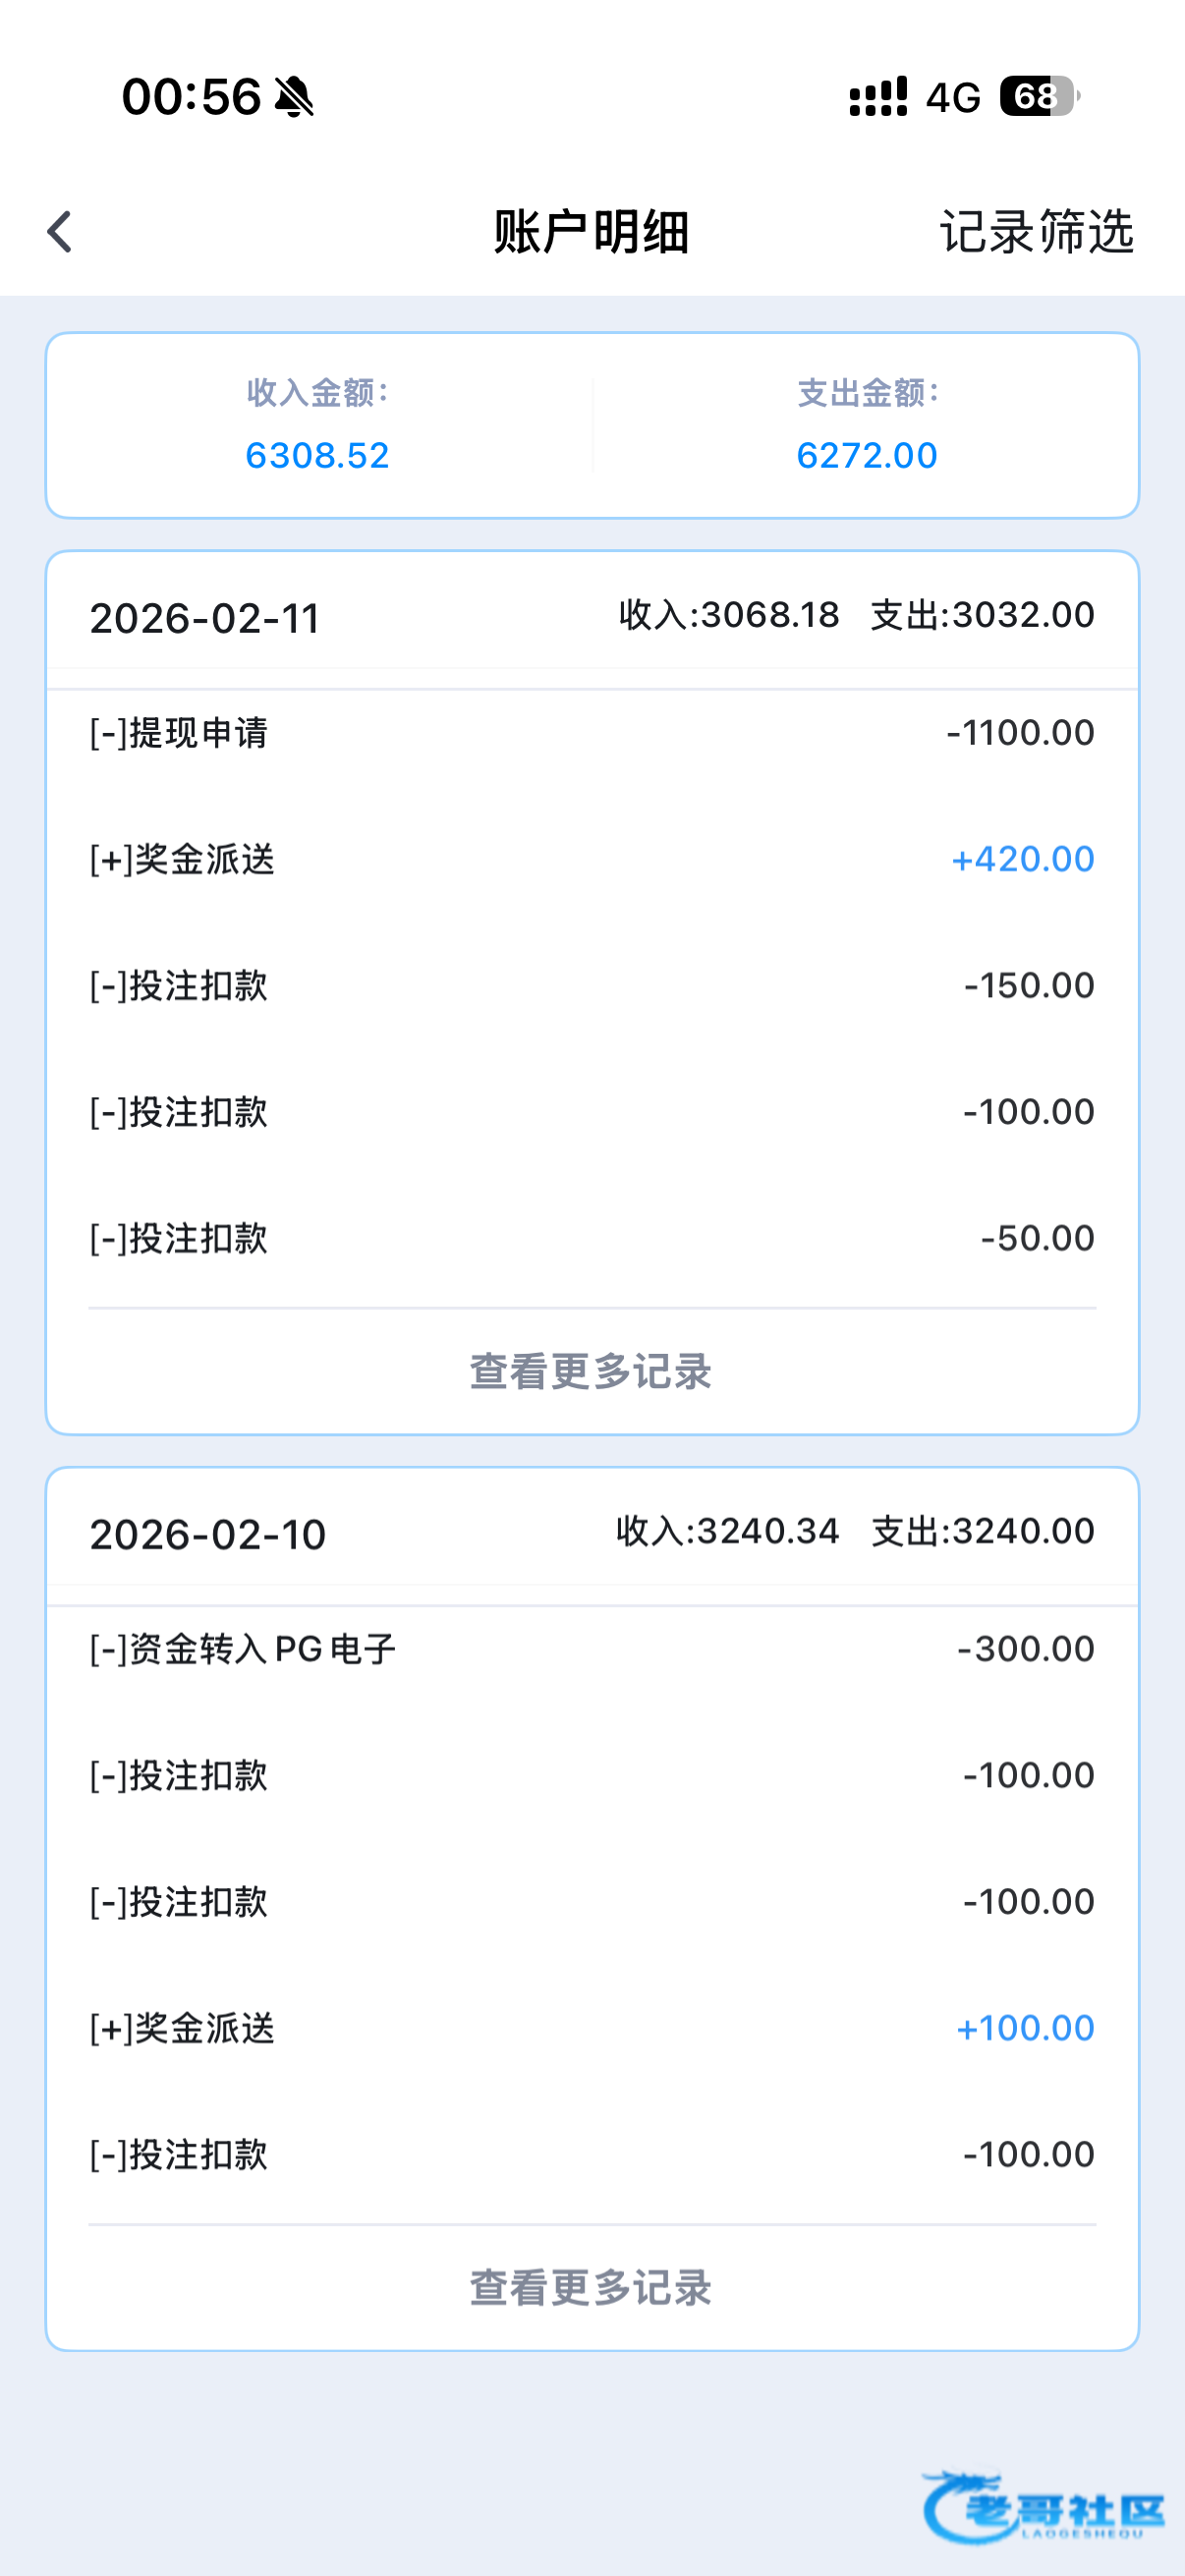Screen dimensions: 1185x2576
Task: Select the 投注扣款 -50.00 record
Action: (x=591, y=1238)
